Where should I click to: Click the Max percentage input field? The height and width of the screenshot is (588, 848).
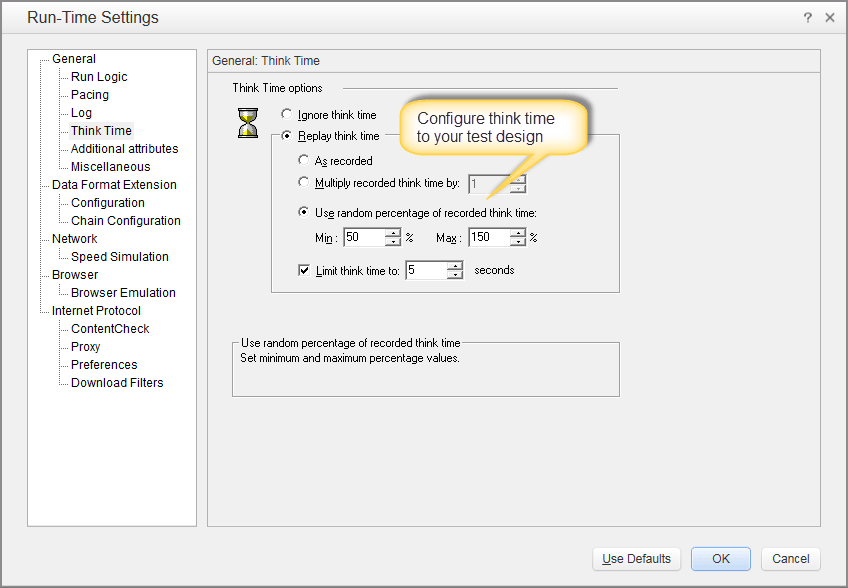489,238
